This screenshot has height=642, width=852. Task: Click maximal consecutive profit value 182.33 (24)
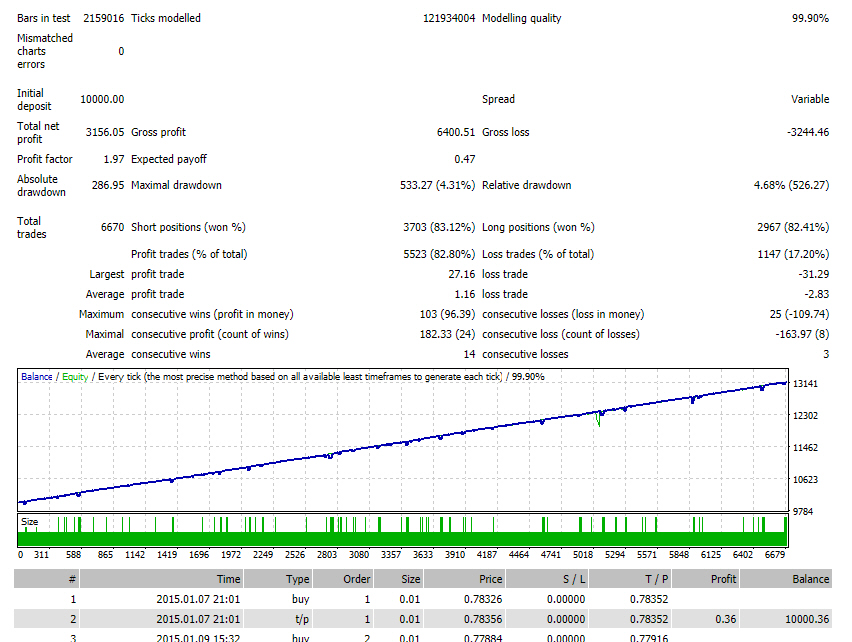click(447, 335)
